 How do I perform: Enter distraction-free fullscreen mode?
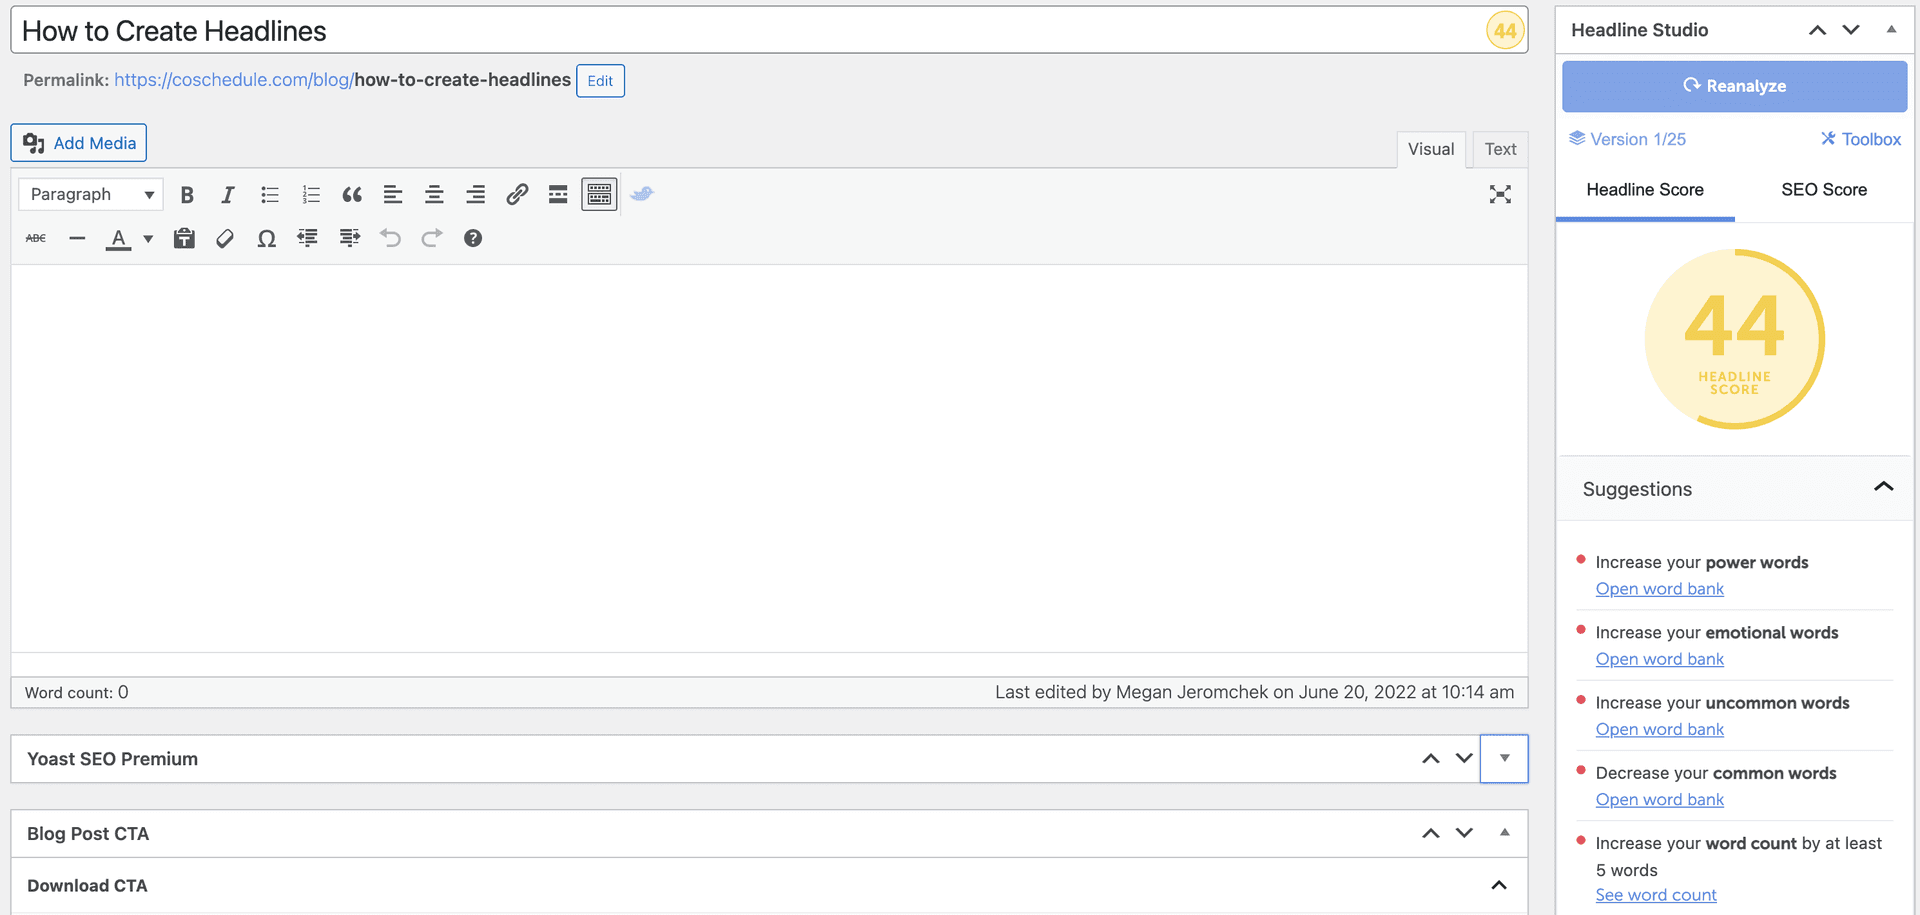(x=1500, y=194)
